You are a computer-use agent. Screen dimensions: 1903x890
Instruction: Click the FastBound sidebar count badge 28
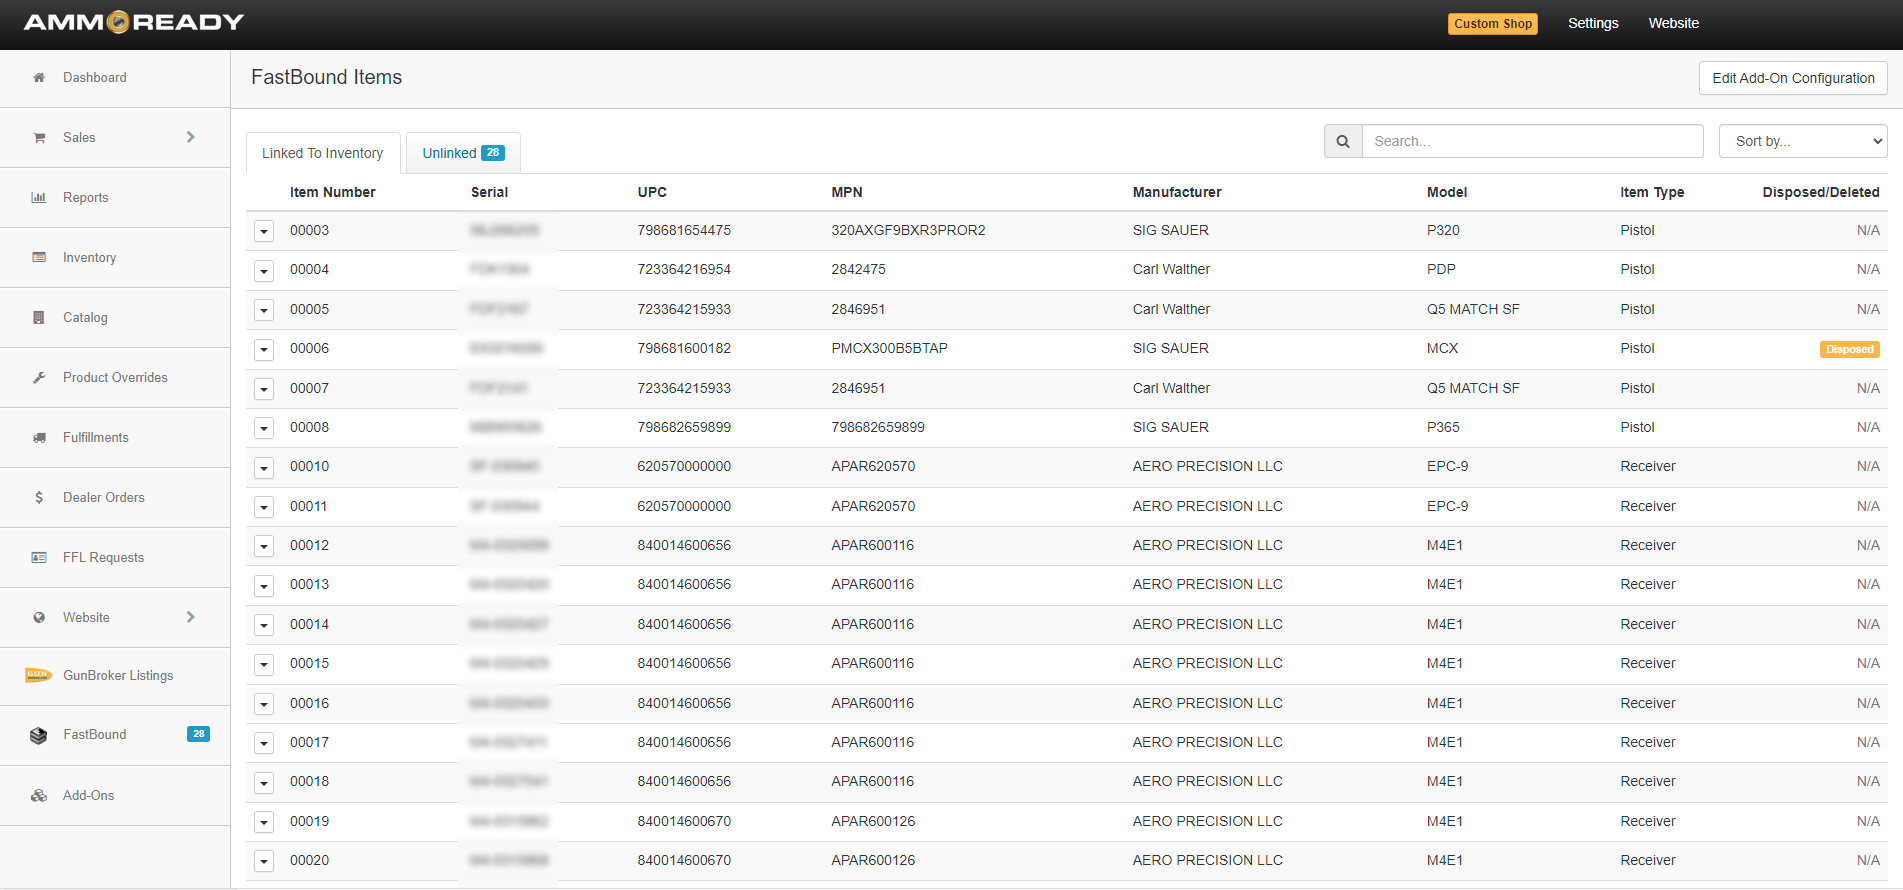(198, 734)
